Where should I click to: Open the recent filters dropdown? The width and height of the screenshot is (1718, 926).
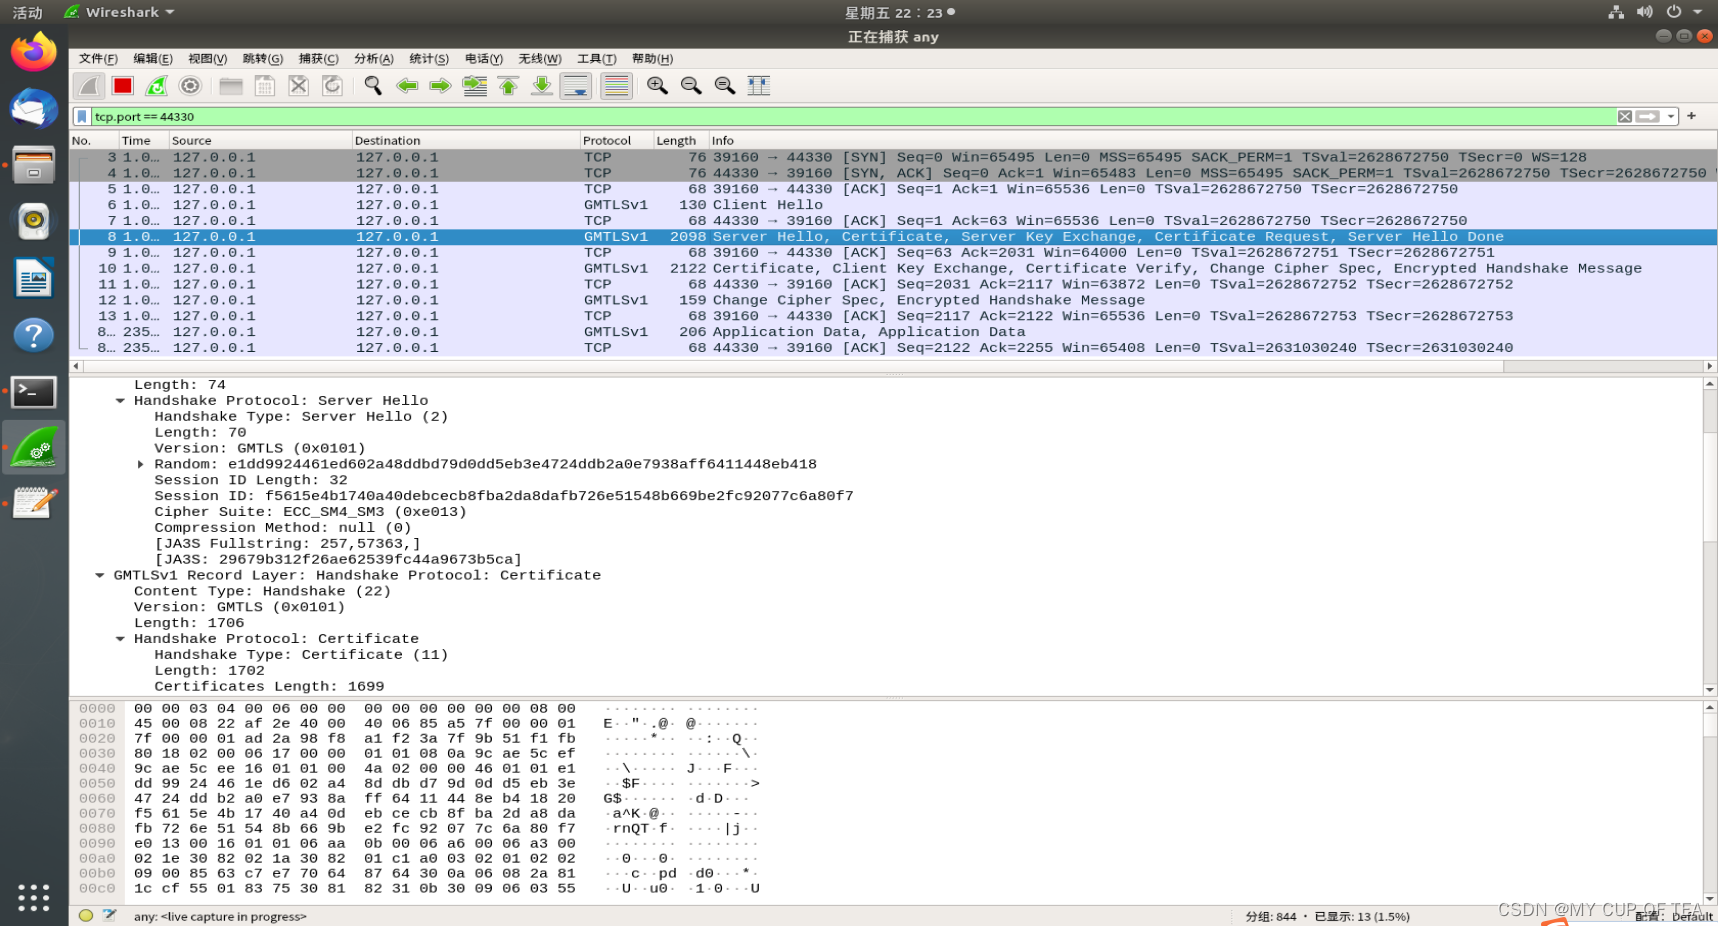coord(1671,117)
